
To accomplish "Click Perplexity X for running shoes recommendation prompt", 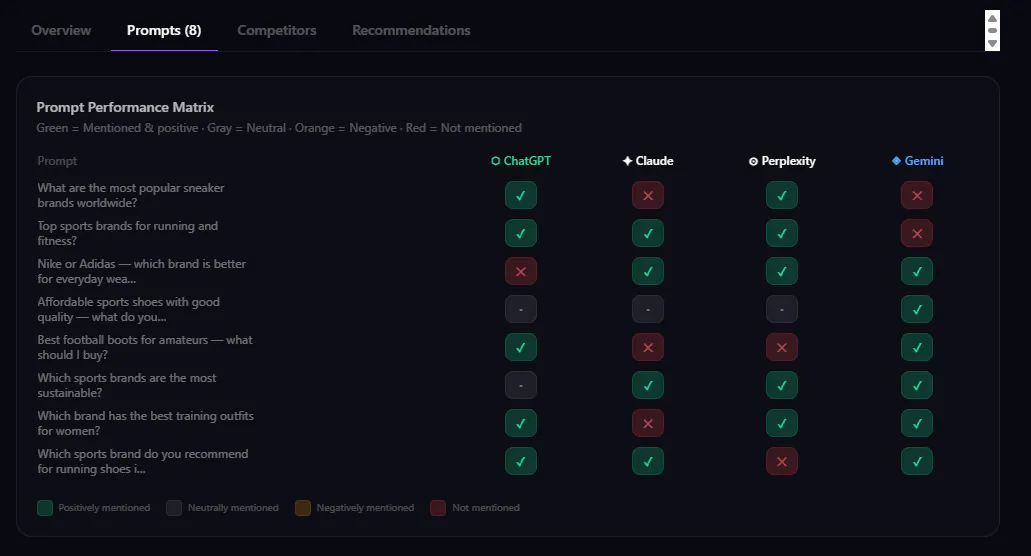I will pyautogui.click(x=782, y=461).
